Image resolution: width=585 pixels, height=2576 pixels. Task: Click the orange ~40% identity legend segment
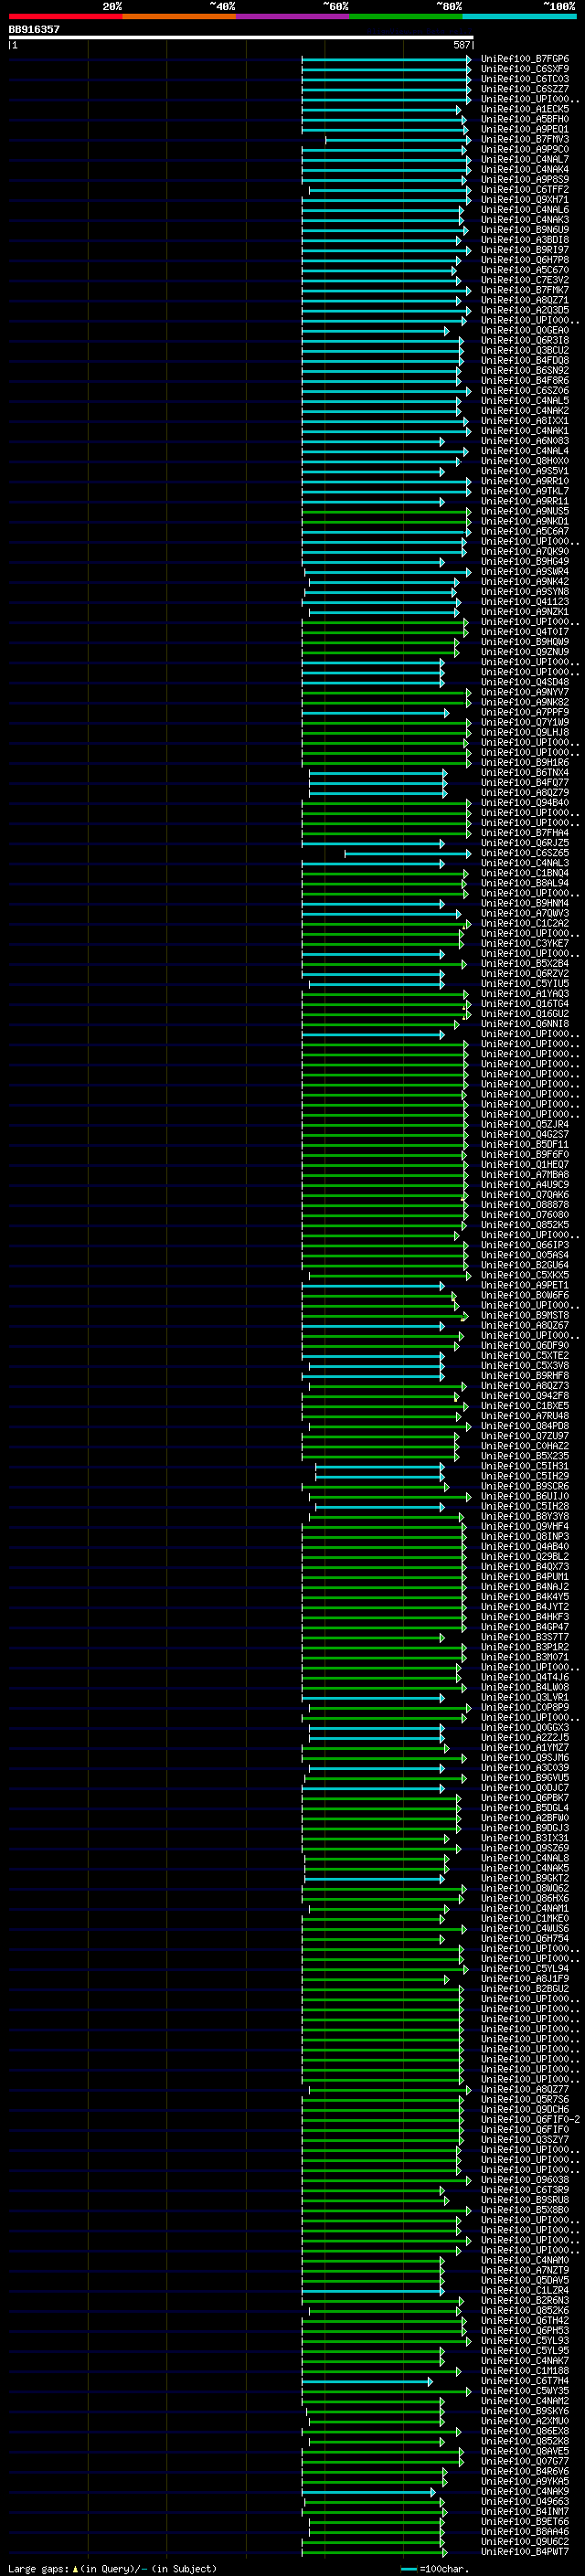(179, 16)
